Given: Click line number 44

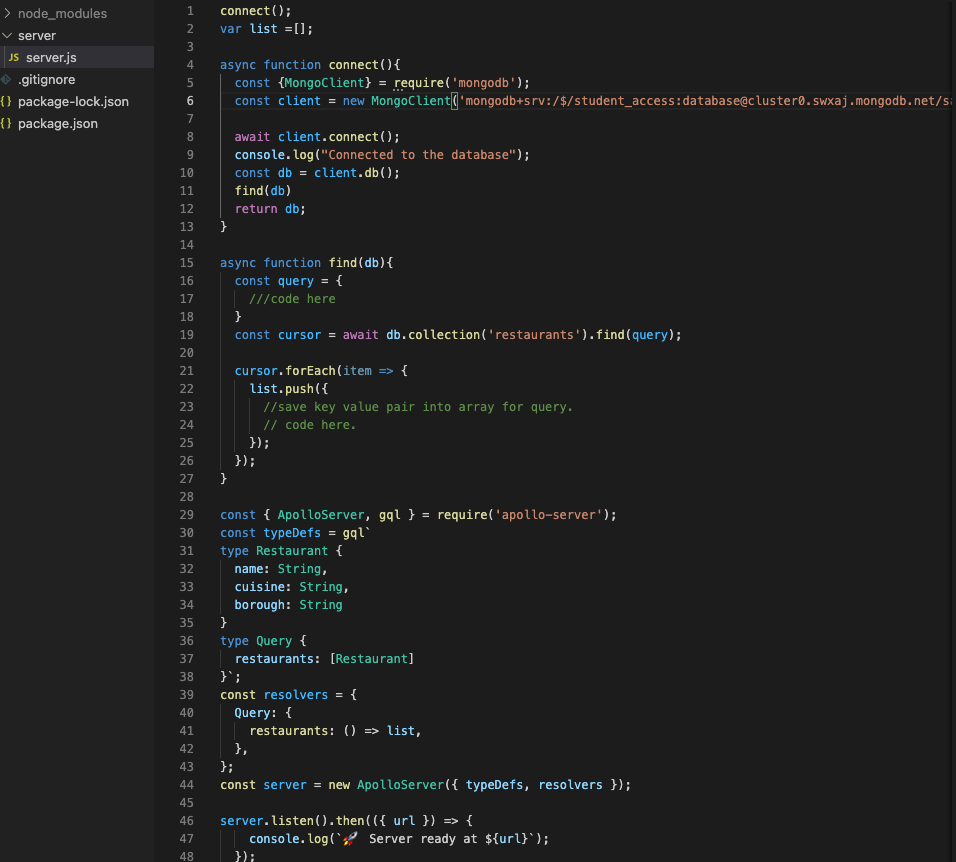Looking at the screenshot, I should click(x=186, y=784).
